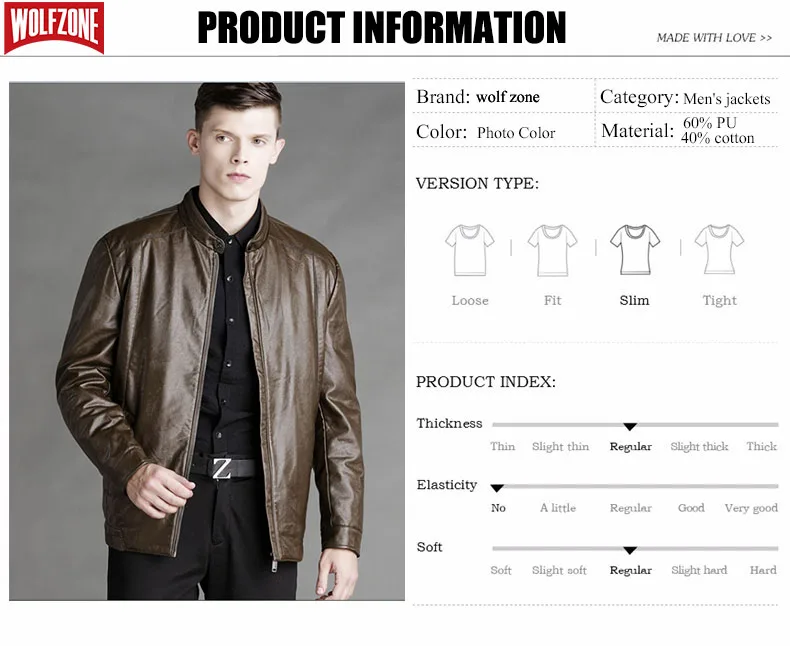Image resolution: width=790 pixels, height=646 pixels.
Task: Click the PRODUCT INFORMATION heading
Action: [x=382, y=28]
